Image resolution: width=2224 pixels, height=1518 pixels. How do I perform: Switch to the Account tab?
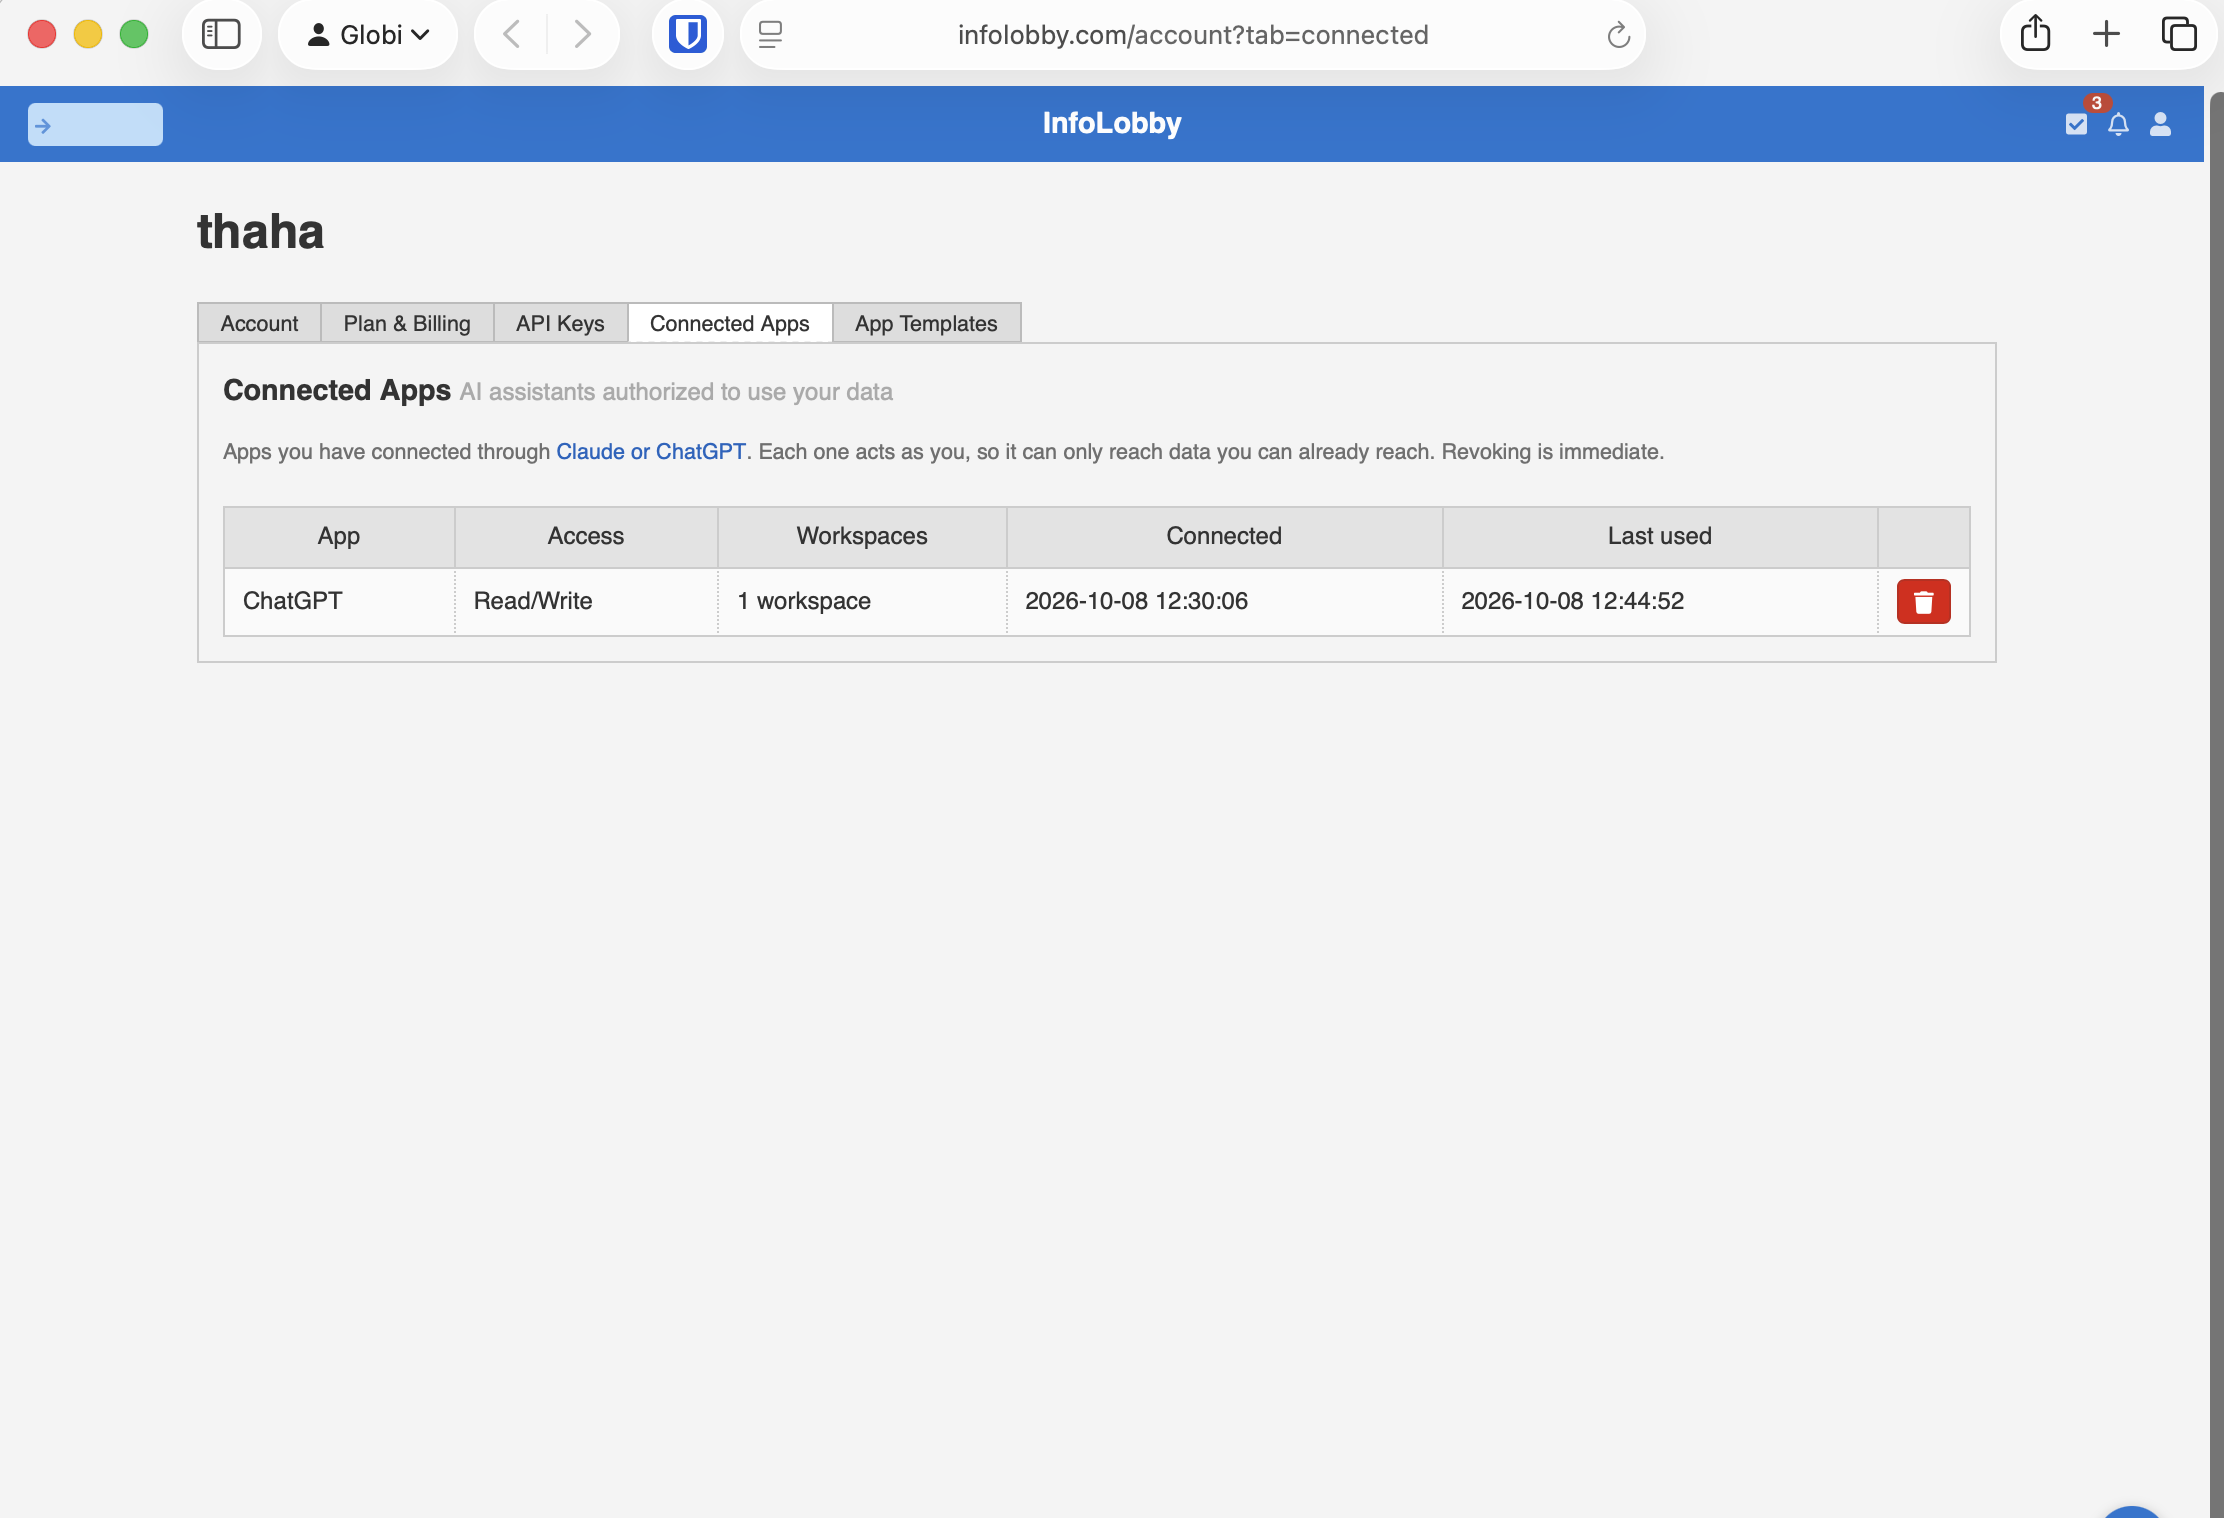[259, 323]
